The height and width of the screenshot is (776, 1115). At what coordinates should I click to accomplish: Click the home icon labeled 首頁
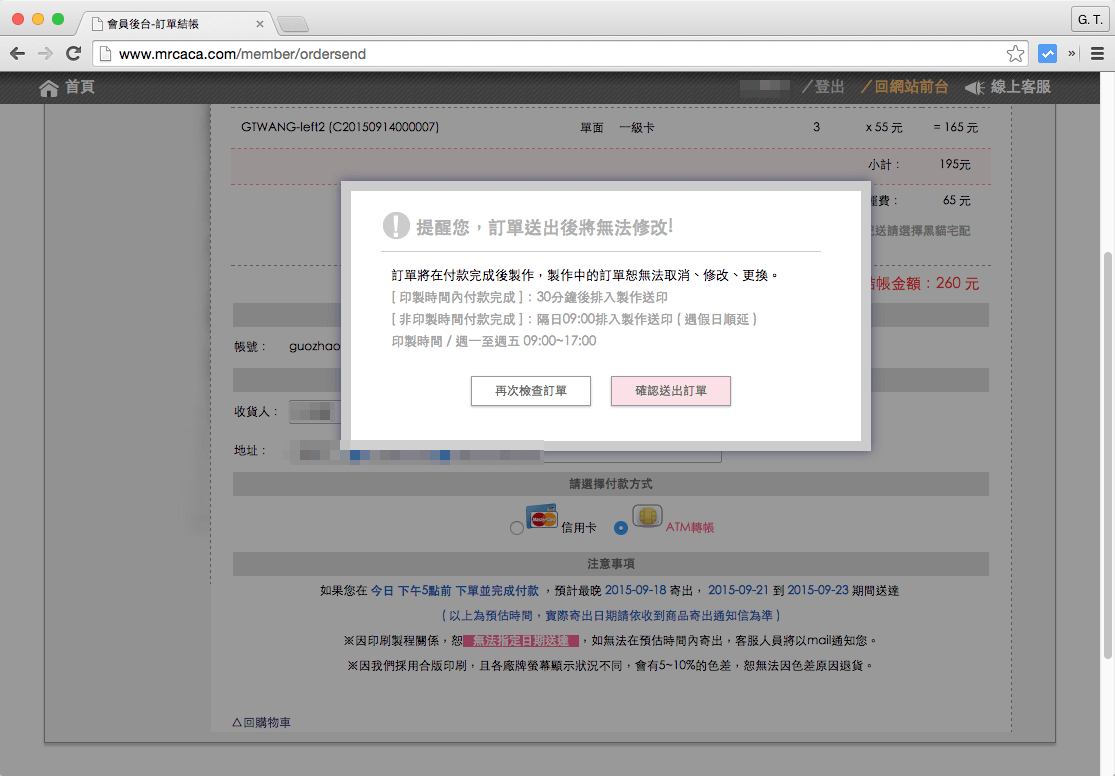pos(49,88)
